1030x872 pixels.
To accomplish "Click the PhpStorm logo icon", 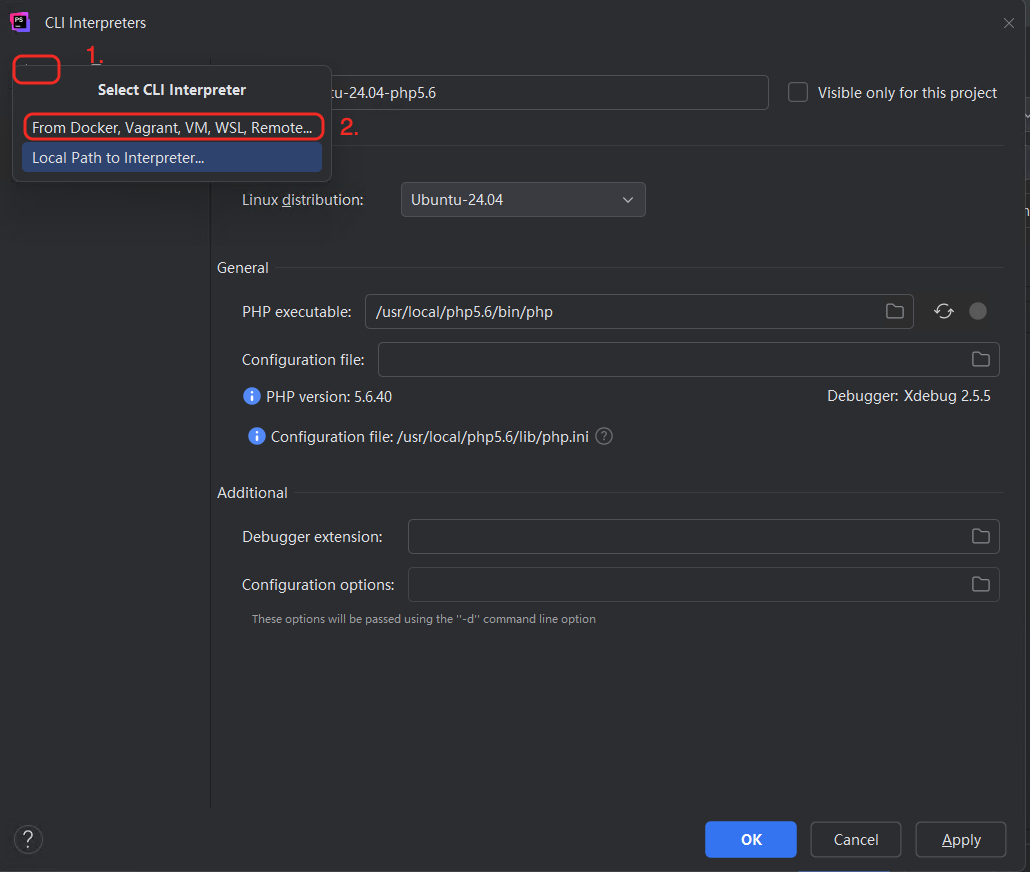I will [x=20, y=22].
